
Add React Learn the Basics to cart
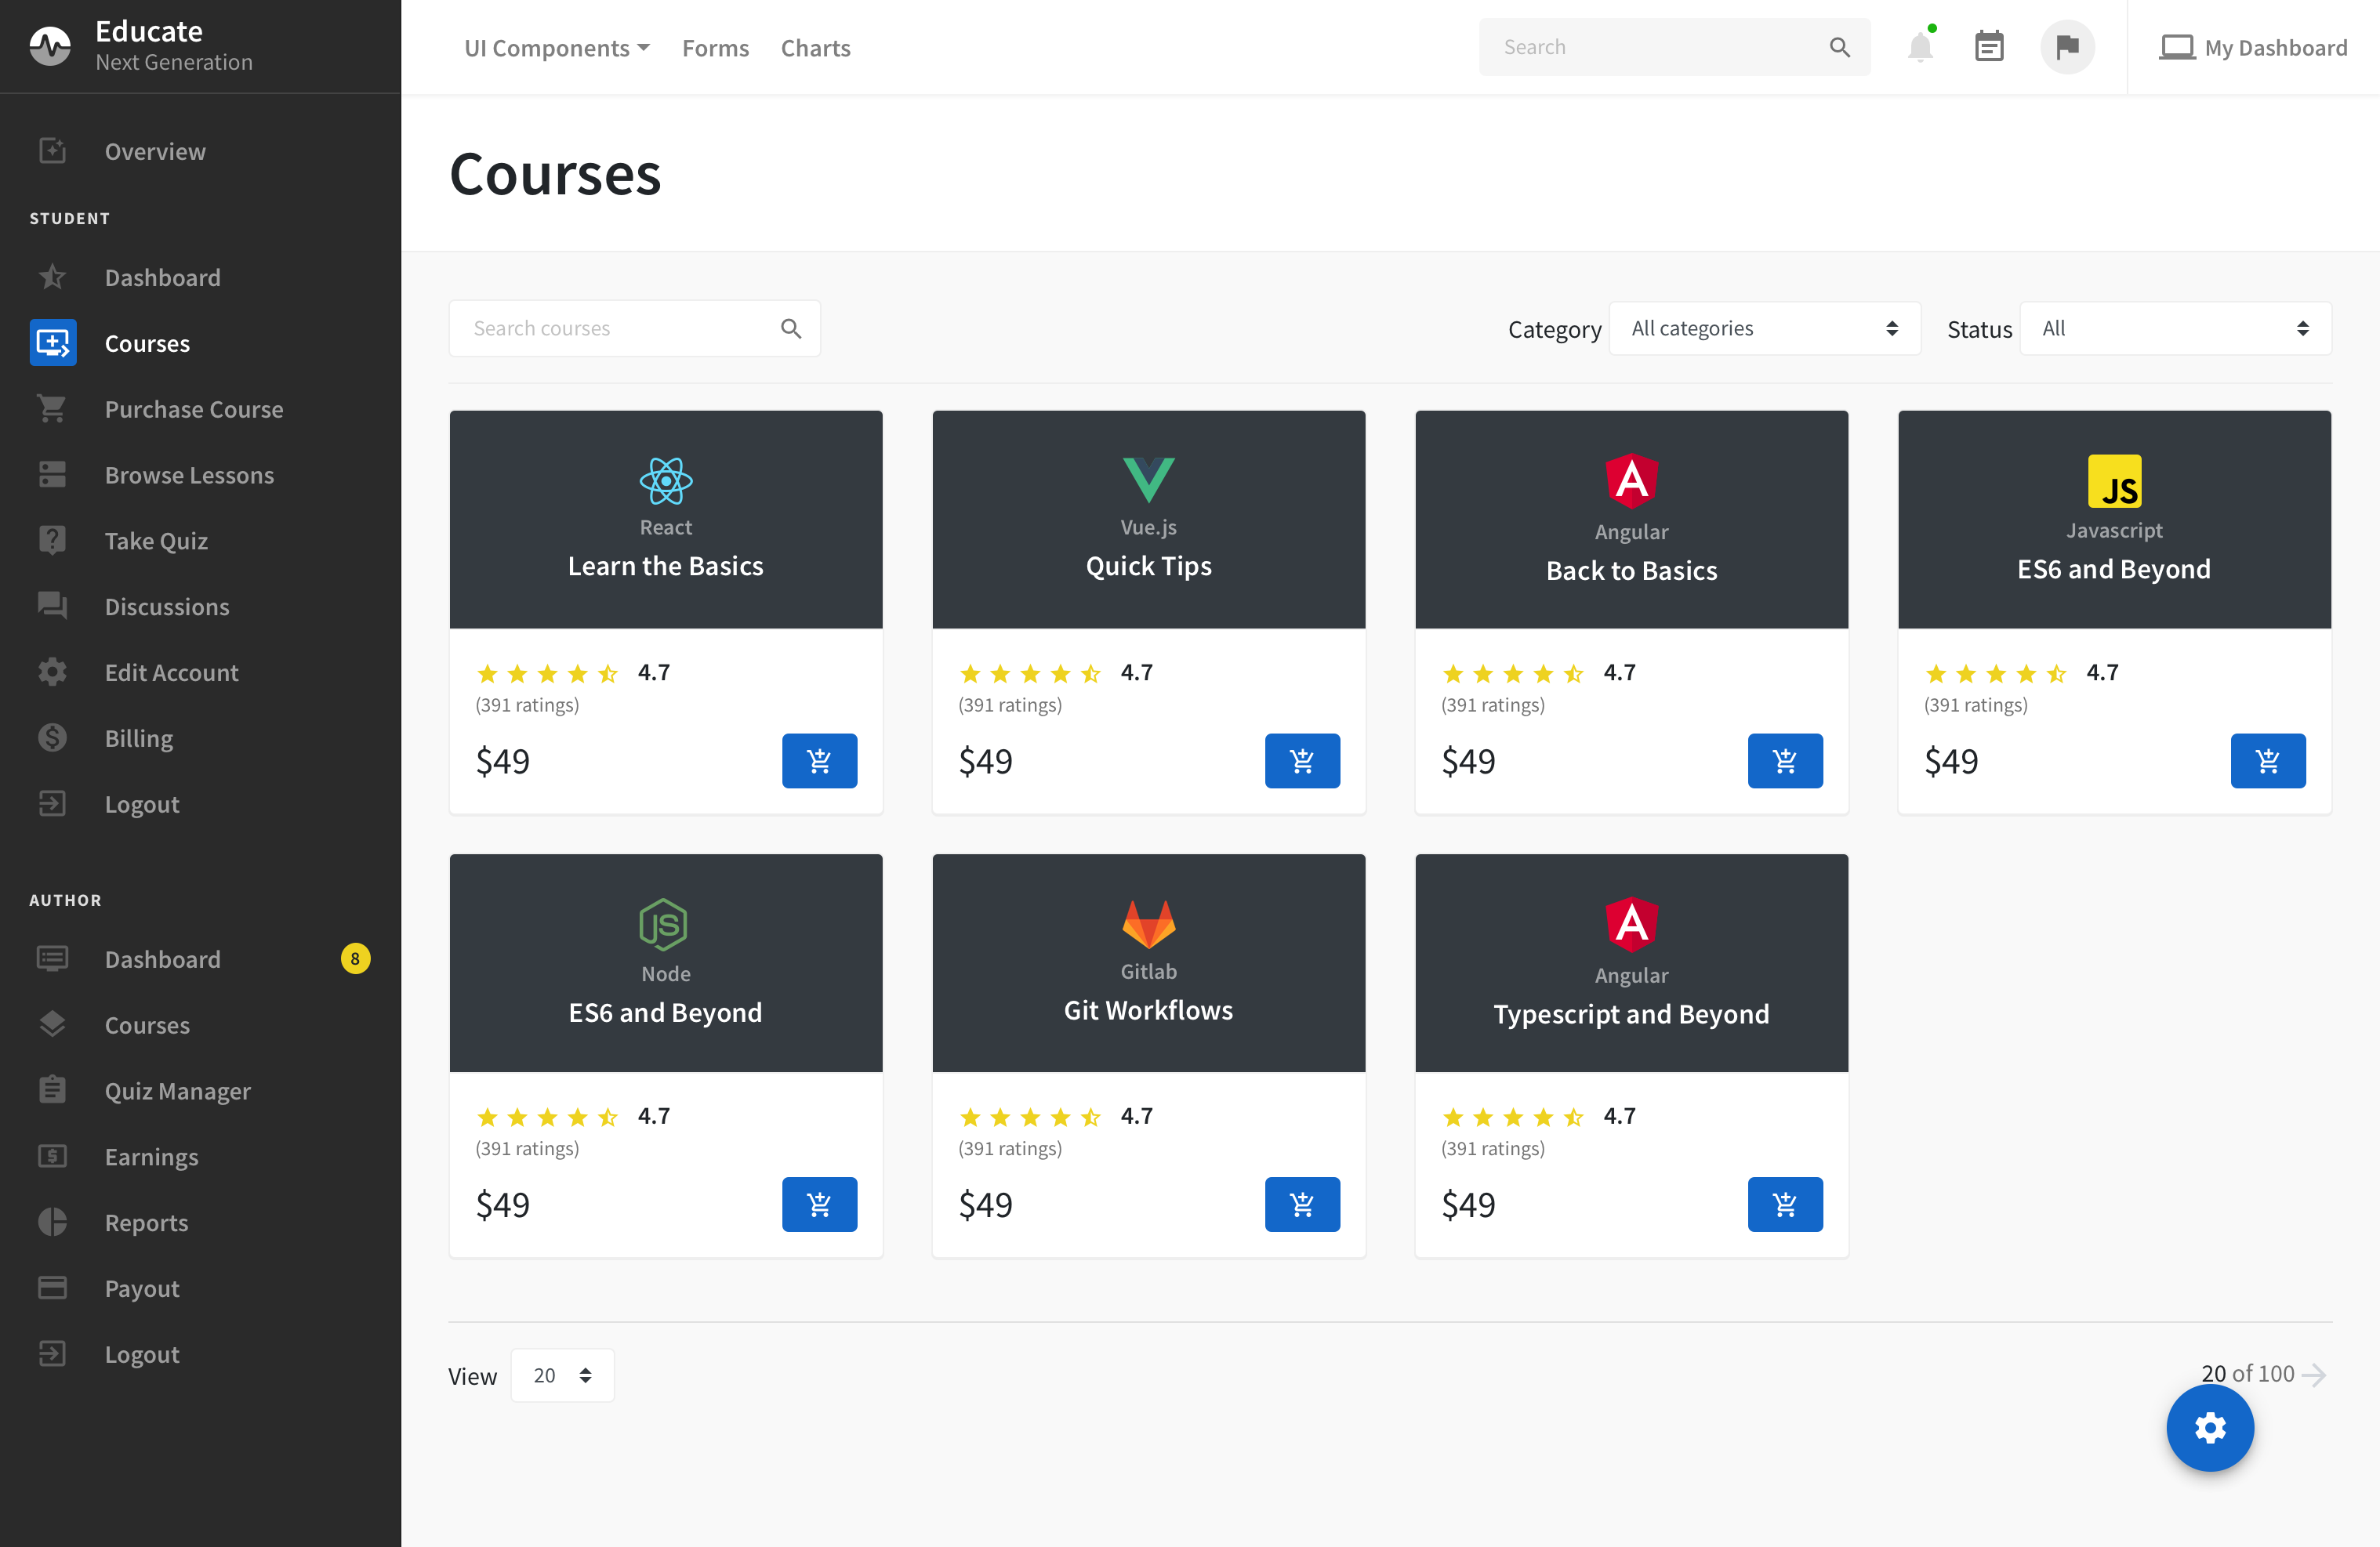coord(819,761)
